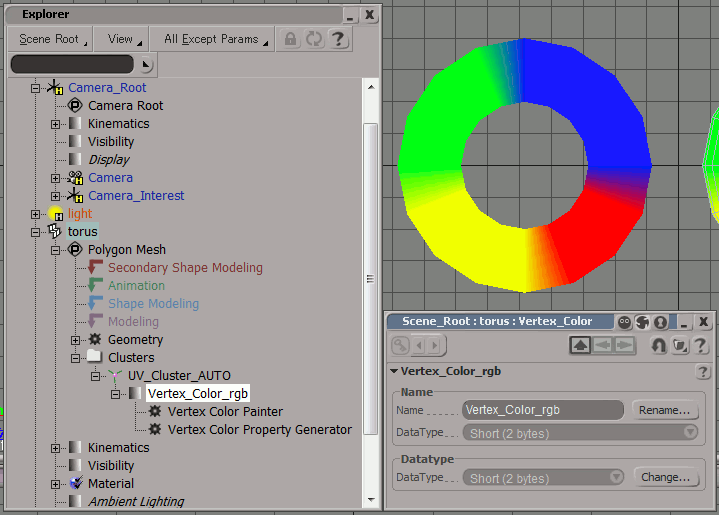Click the Name text field
The image size is (719, 515).
click(543, 410)
